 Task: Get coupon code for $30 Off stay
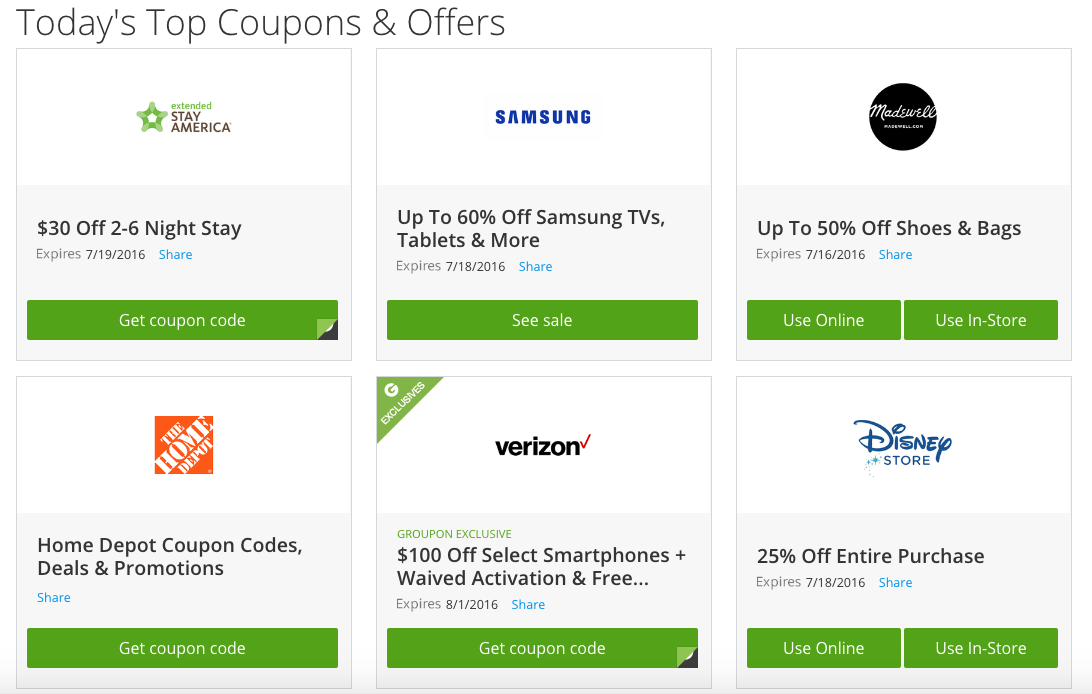(182, 320)
